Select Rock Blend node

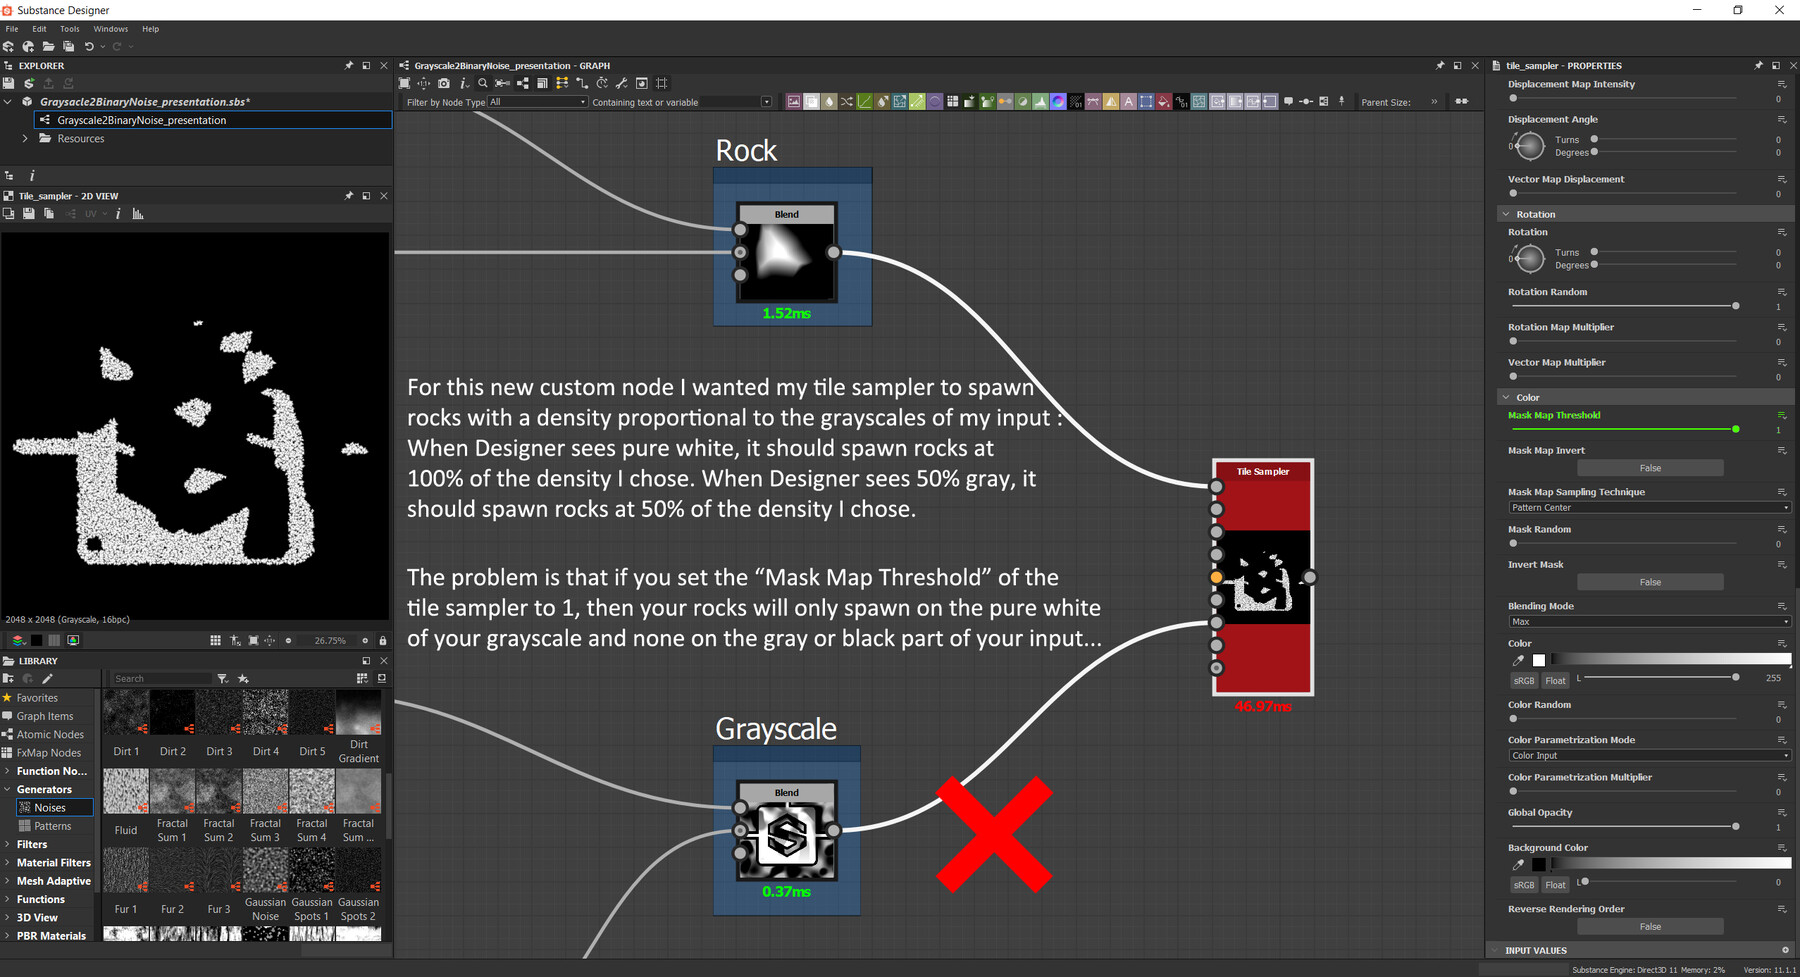point(787,252)
